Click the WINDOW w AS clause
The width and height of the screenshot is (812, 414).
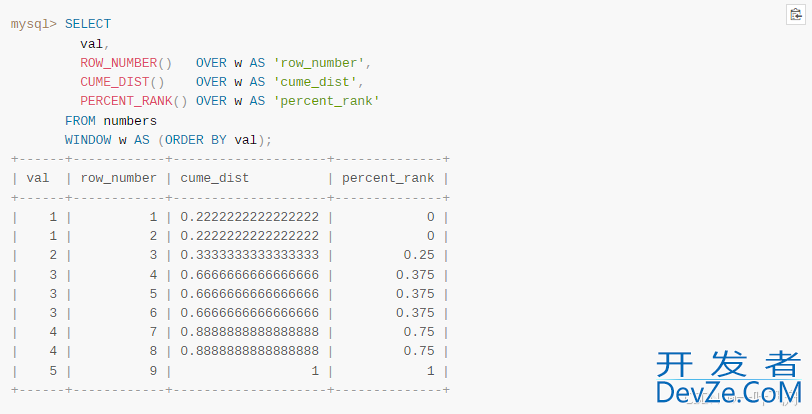click(x=107, y=140)
